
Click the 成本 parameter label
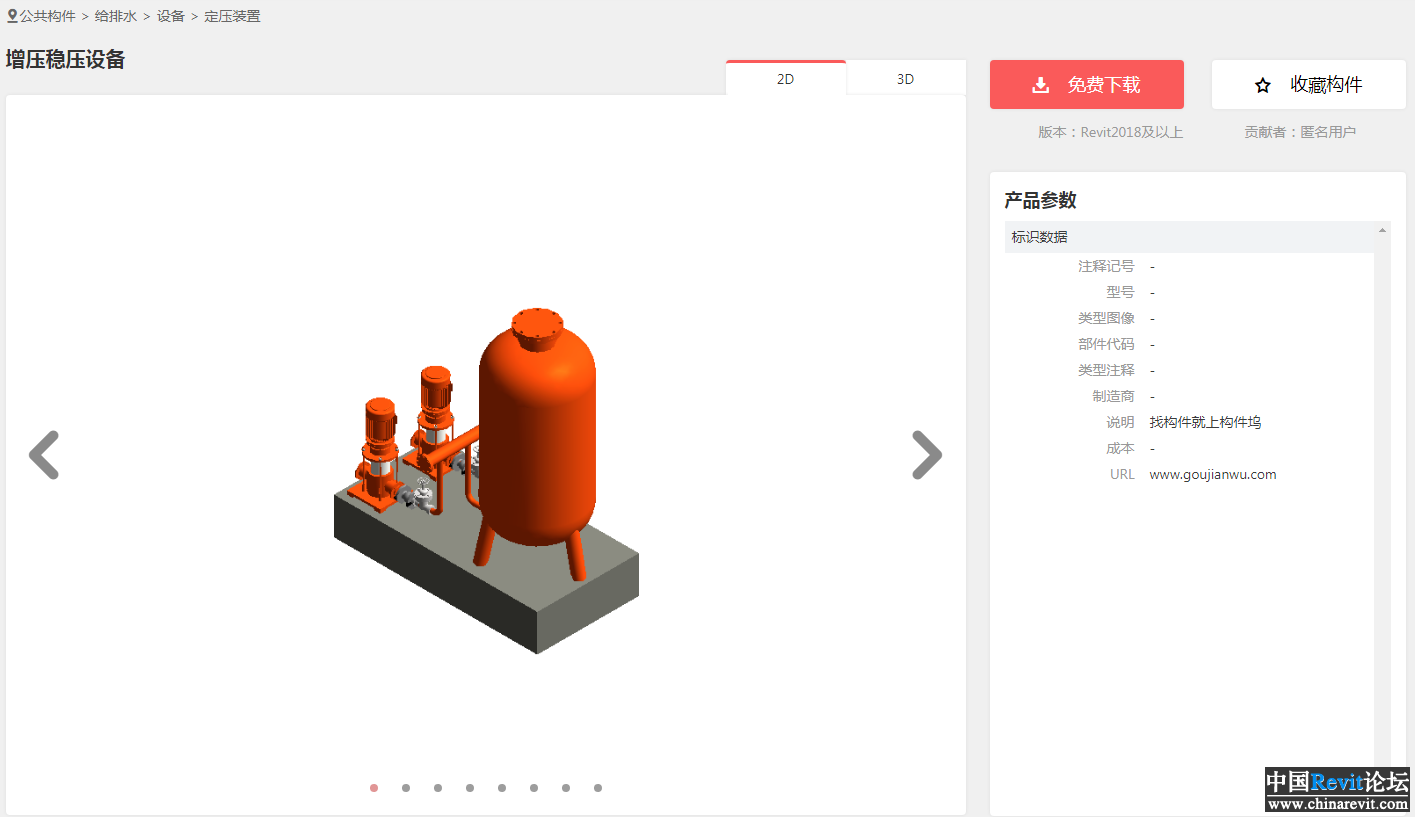coord(1120,449)
